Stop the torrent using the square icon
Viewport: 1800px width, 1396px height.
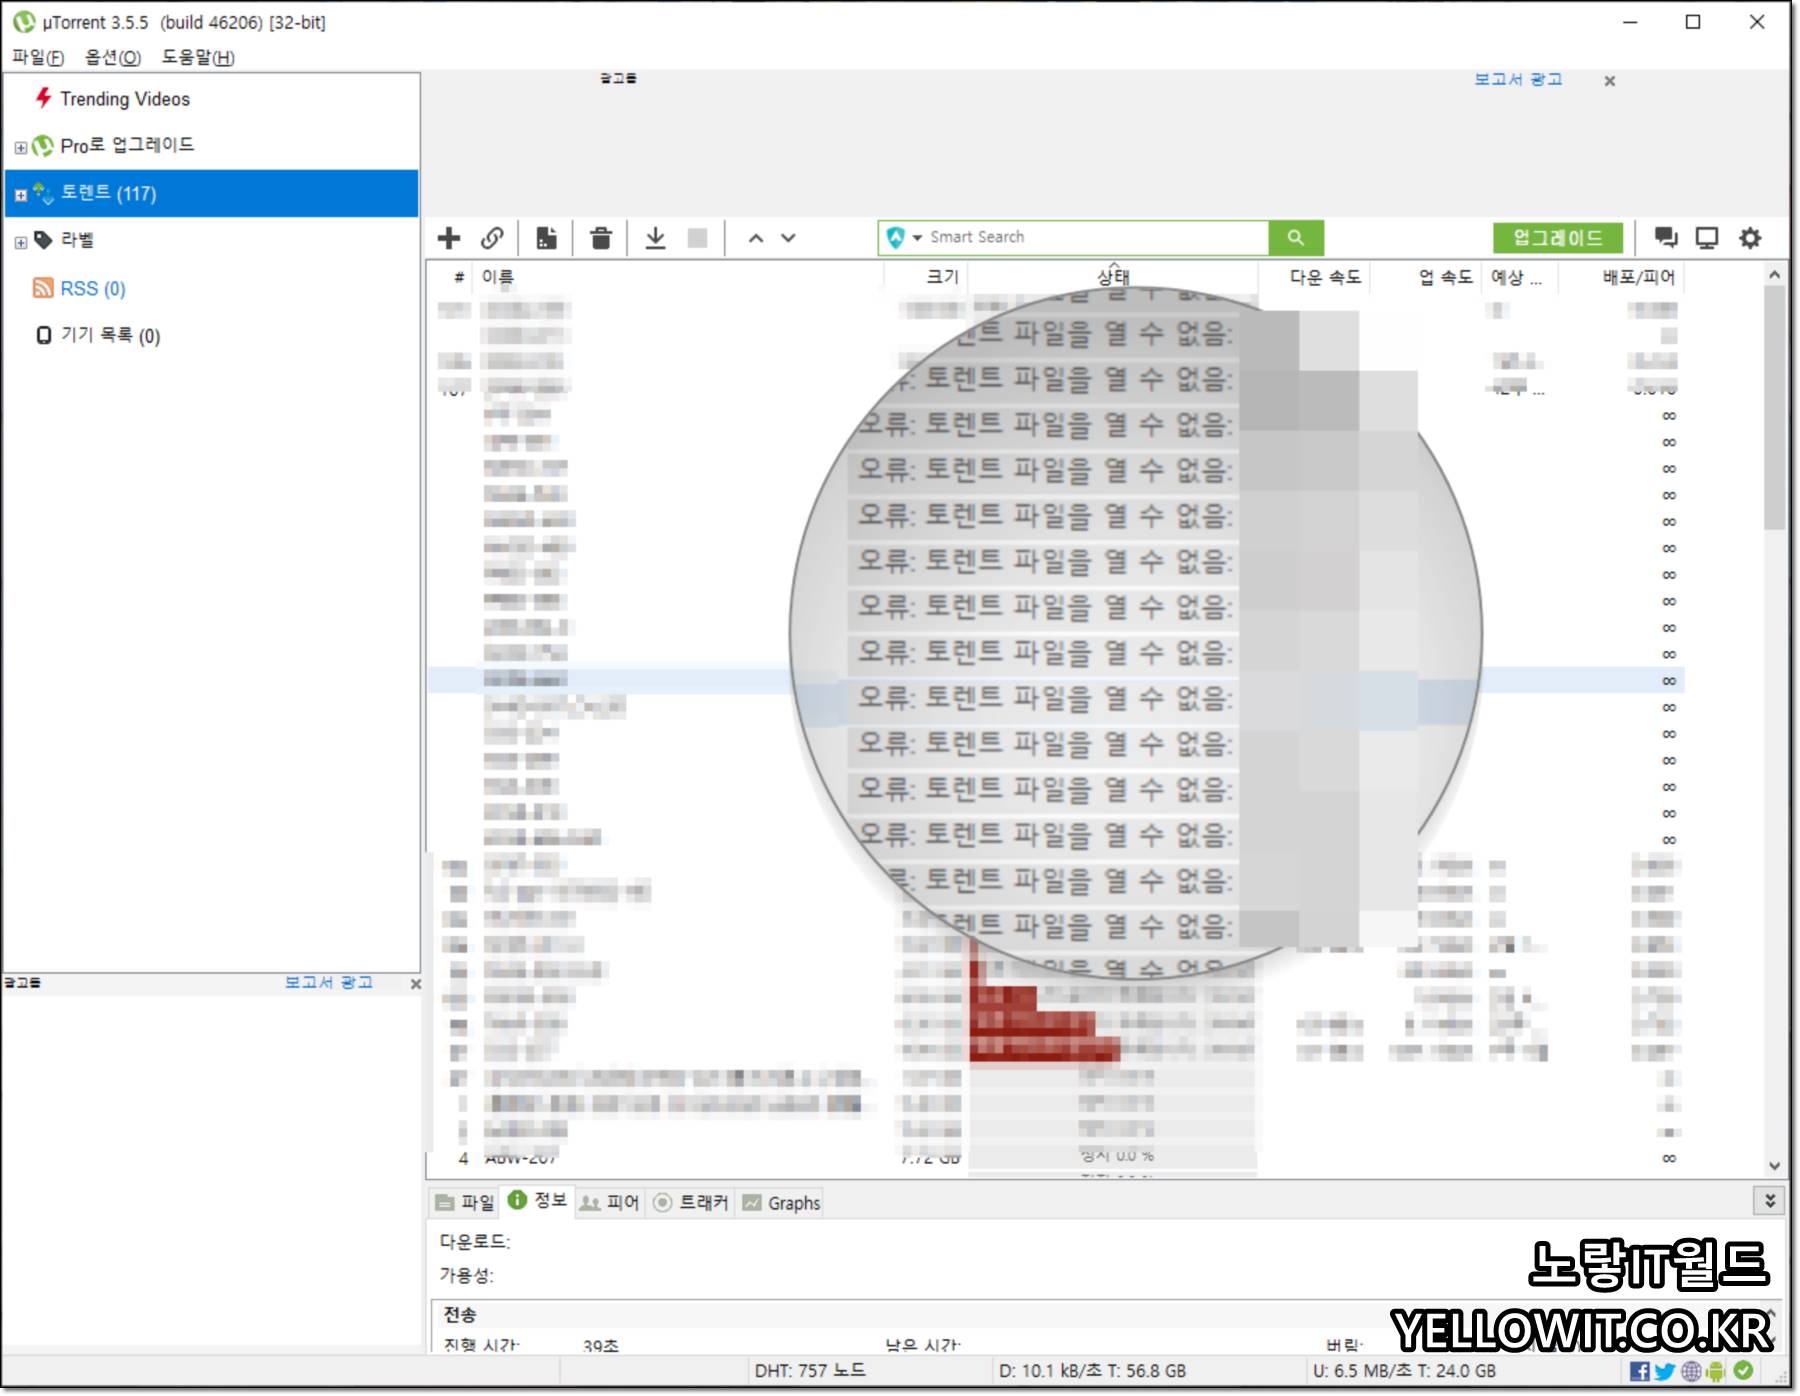pos(698,238)
